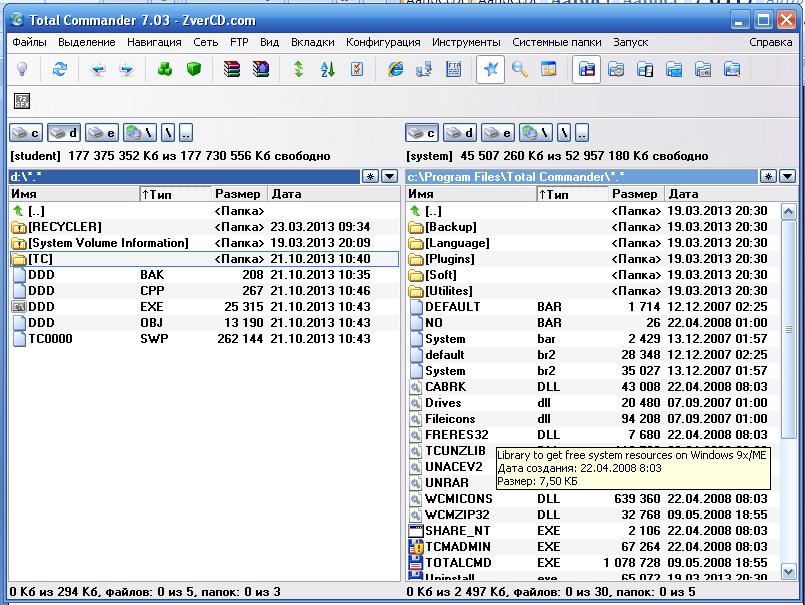
Task: Refresh the panel with reread icon
Action: [x=60, y=69]
